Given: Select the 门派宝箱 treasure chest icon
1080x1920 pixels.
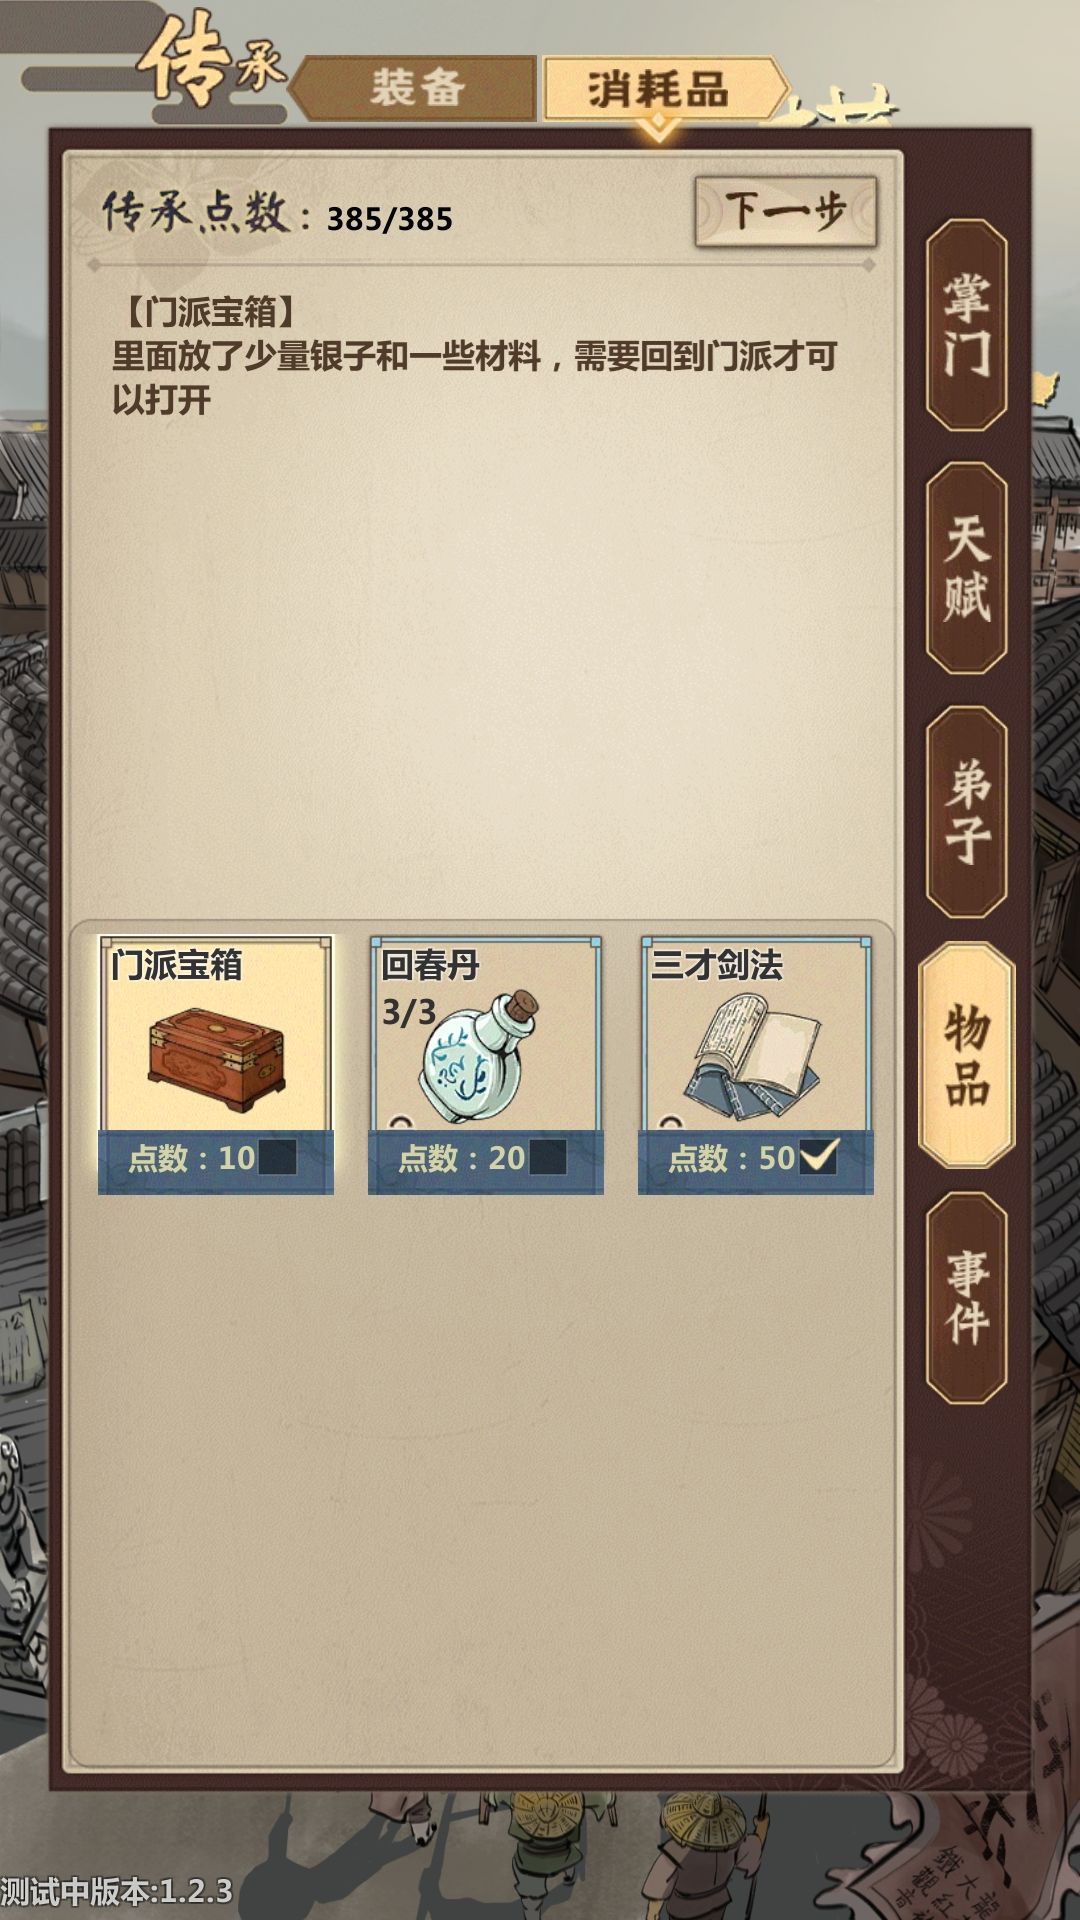Looking at the screenshot, I should (x=216, y=1060).
